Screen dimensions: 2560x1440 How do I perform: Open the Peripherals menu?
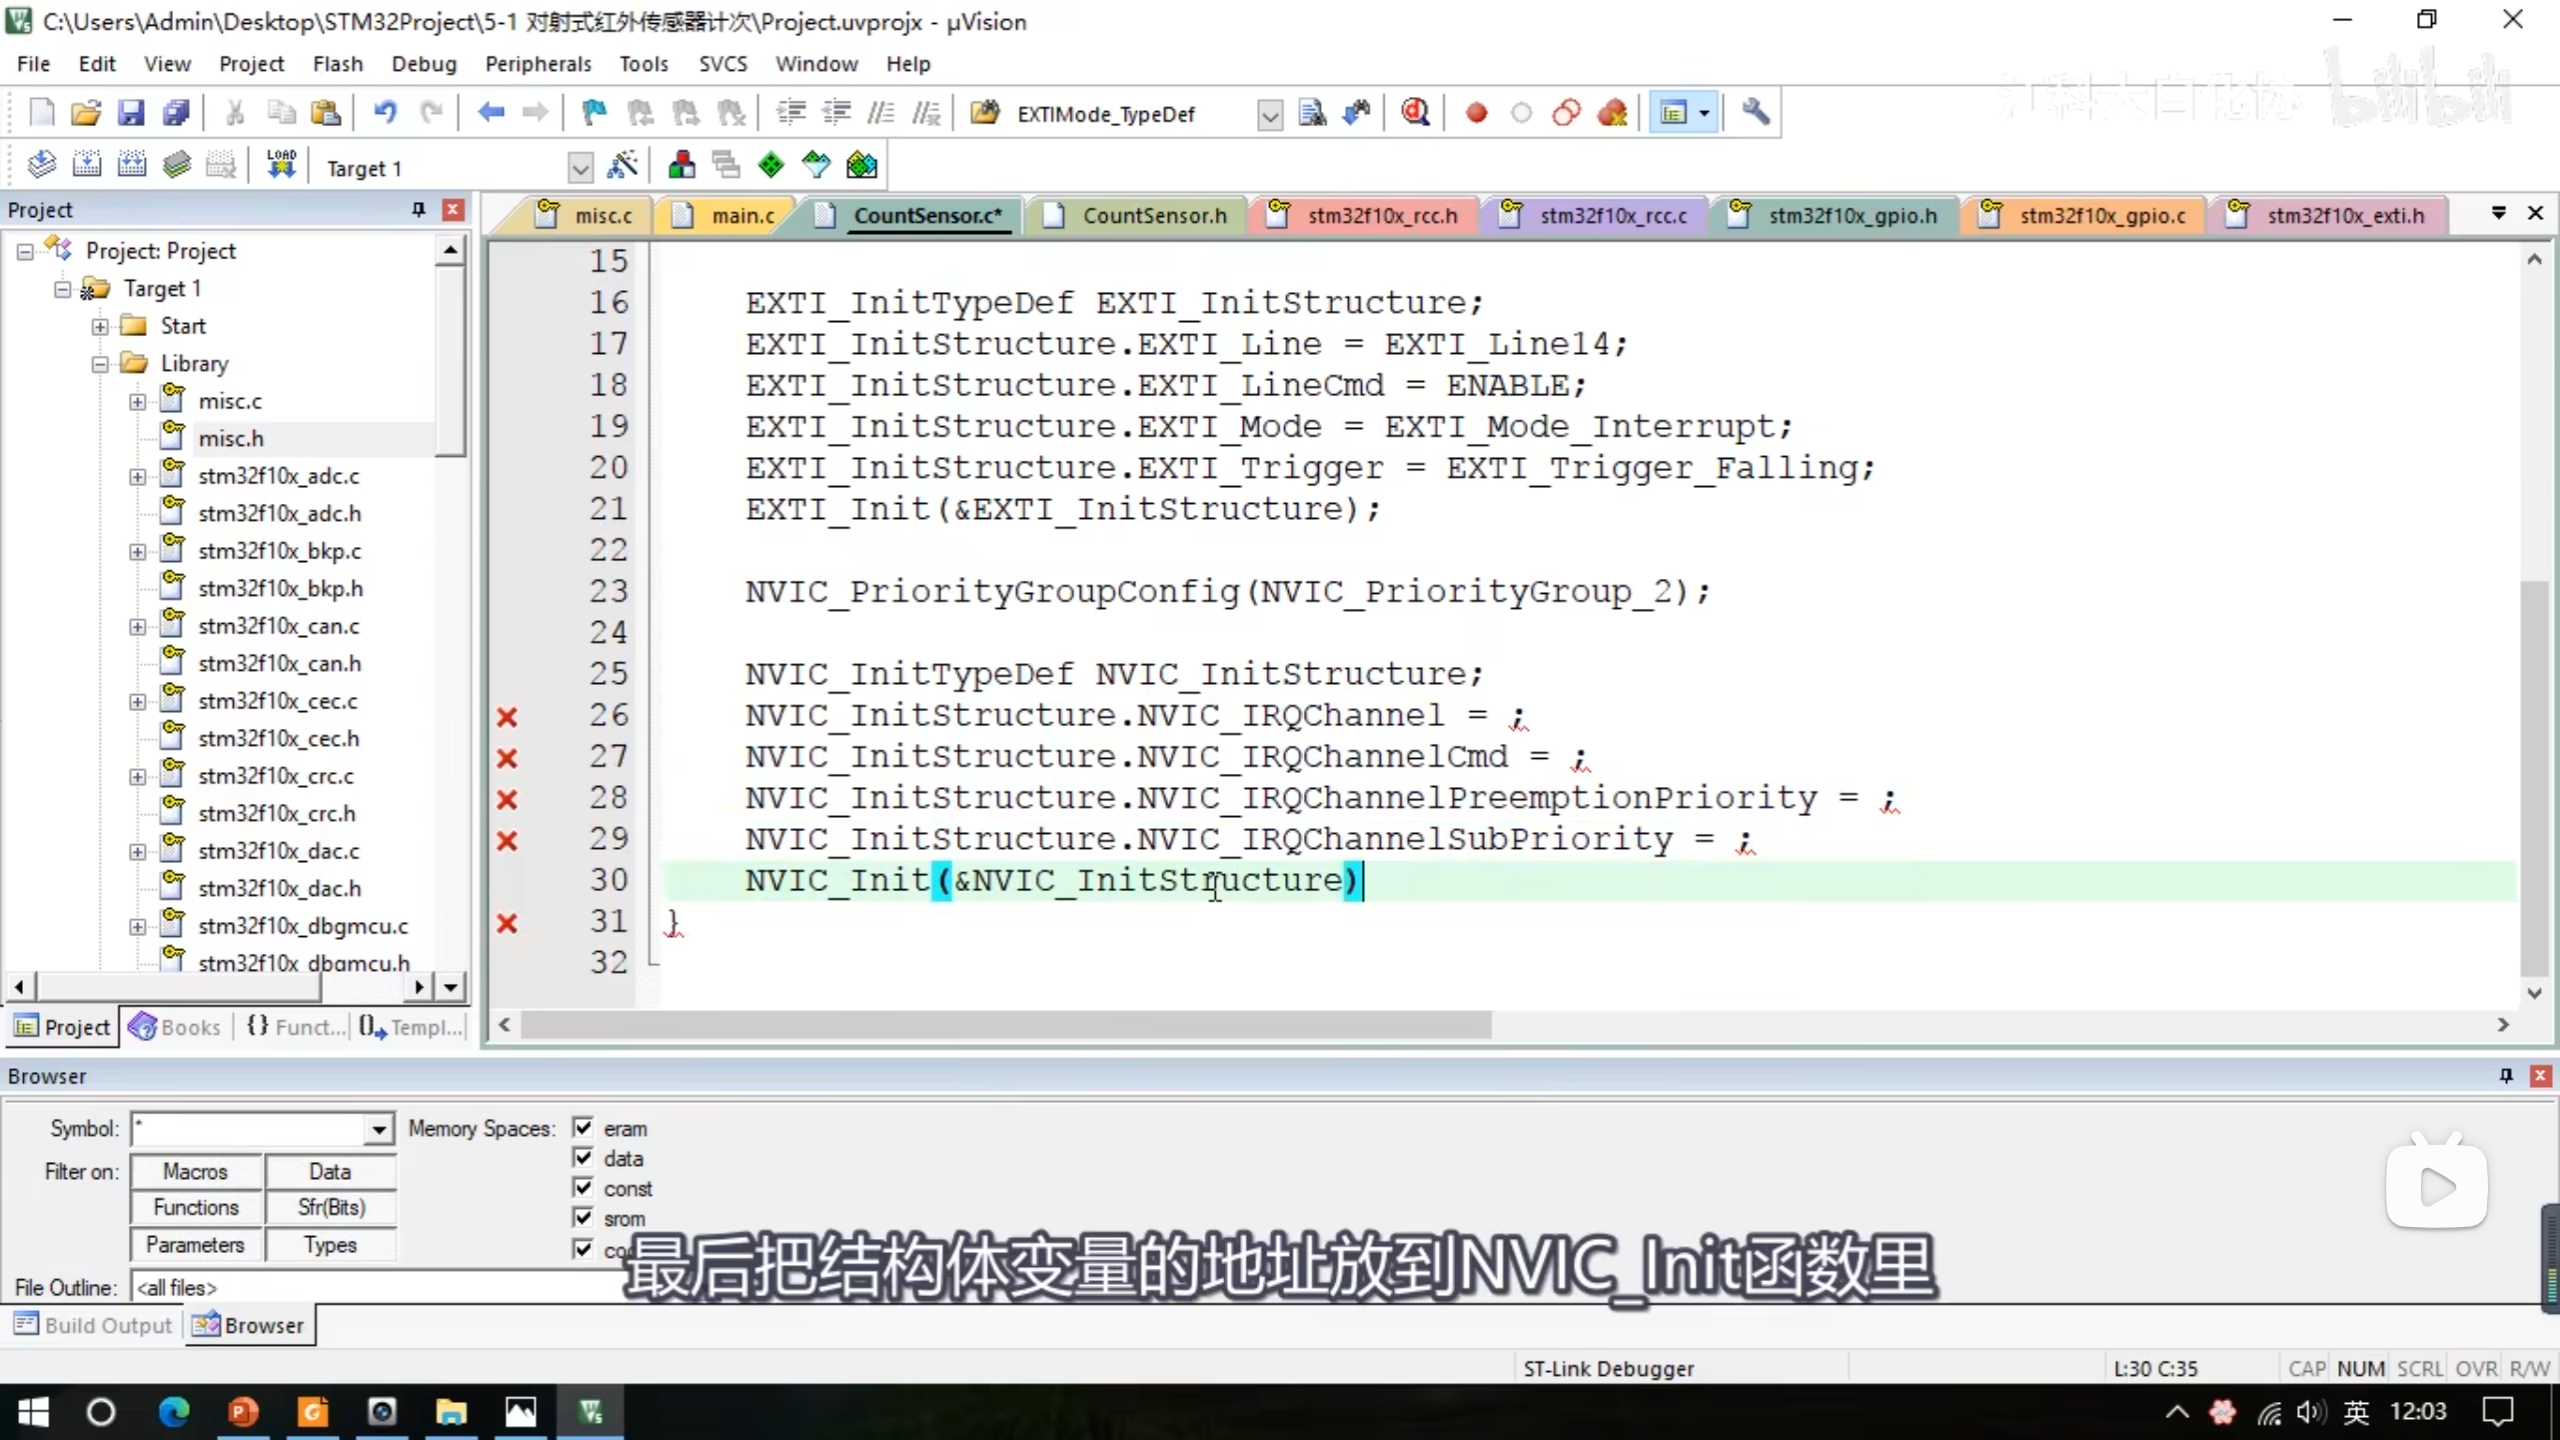(538, 64)
